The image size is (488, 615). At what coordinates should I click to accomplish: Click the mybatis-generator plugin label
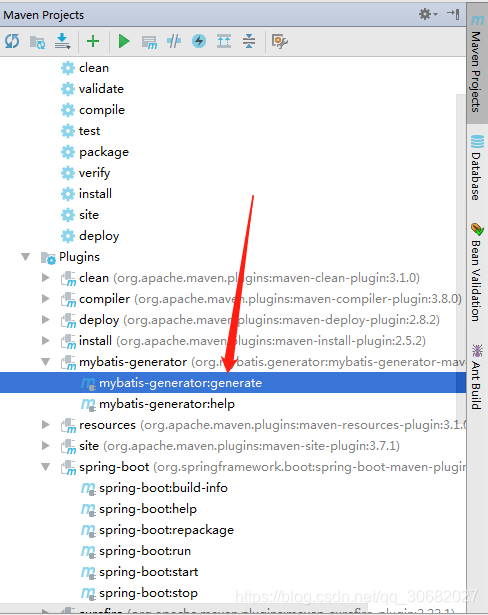click(133, 362)
